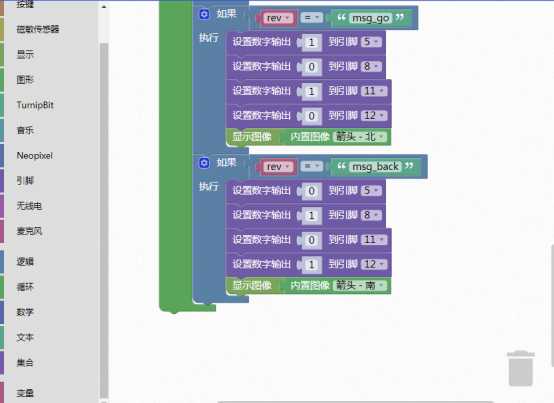Open the = operator dropdown in the msg_back condition
The height and width of the screenshot is (403, 554).
point(311,166)
